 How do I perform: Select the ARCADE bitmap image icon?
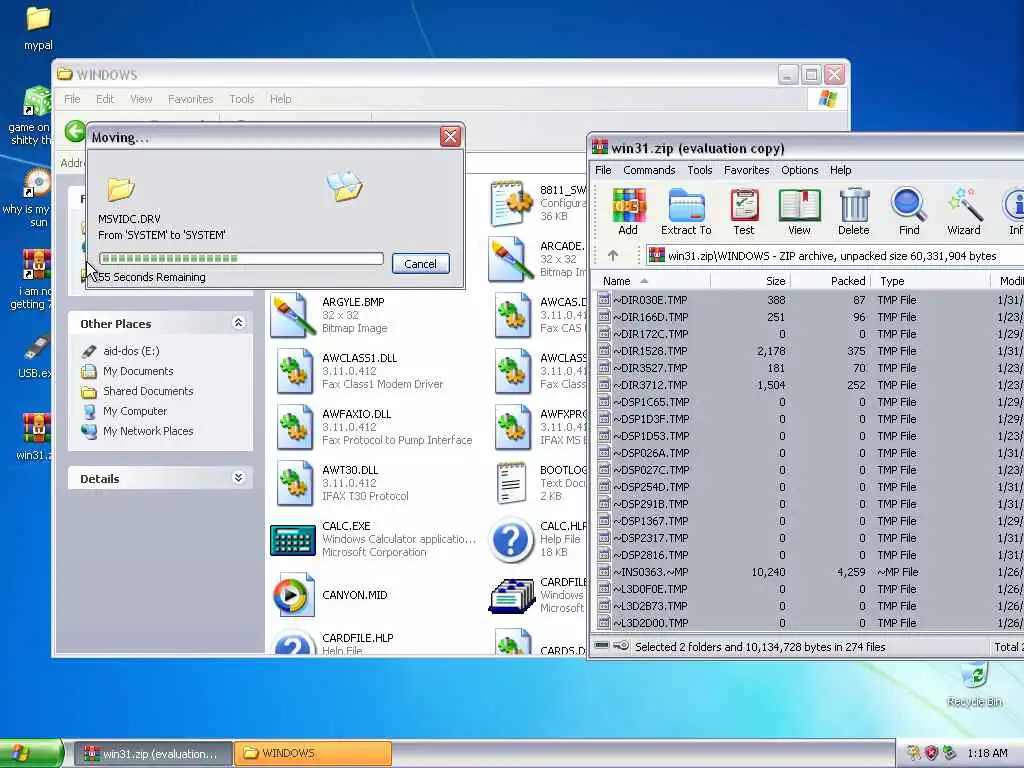(x=511, y=259)
